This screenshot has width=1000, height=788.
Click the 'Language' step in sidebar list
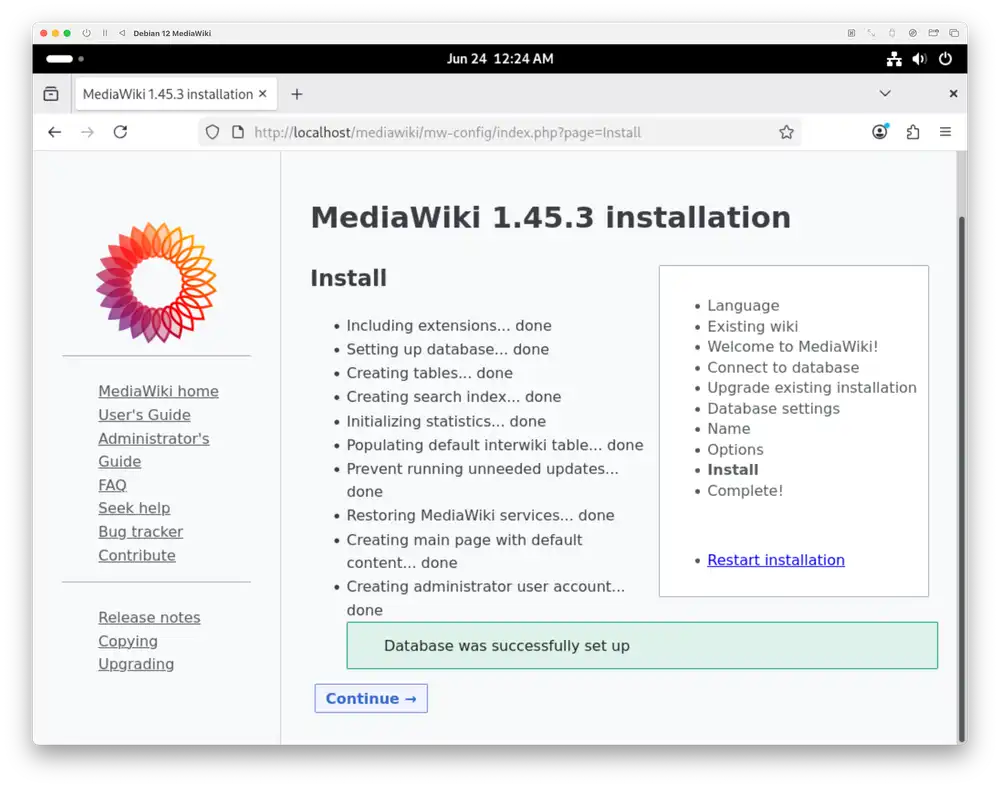tap(743, 306)
